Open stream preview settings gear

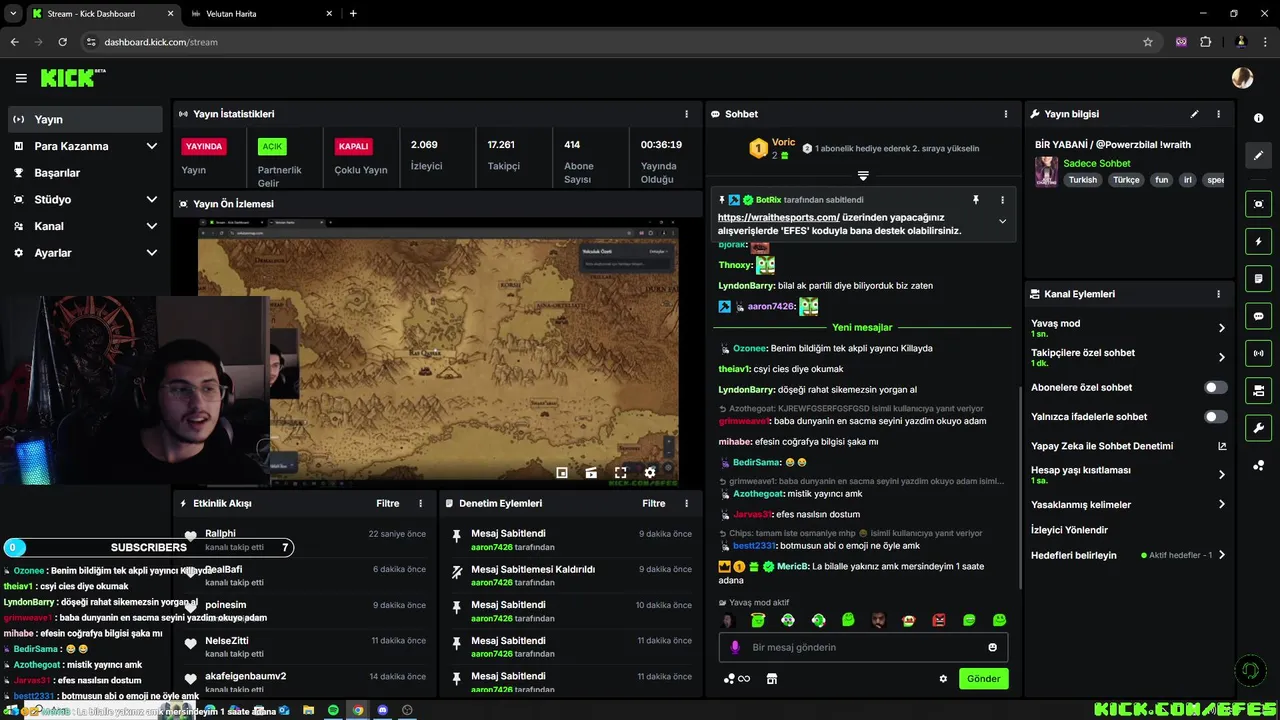(x=650, y=472)
